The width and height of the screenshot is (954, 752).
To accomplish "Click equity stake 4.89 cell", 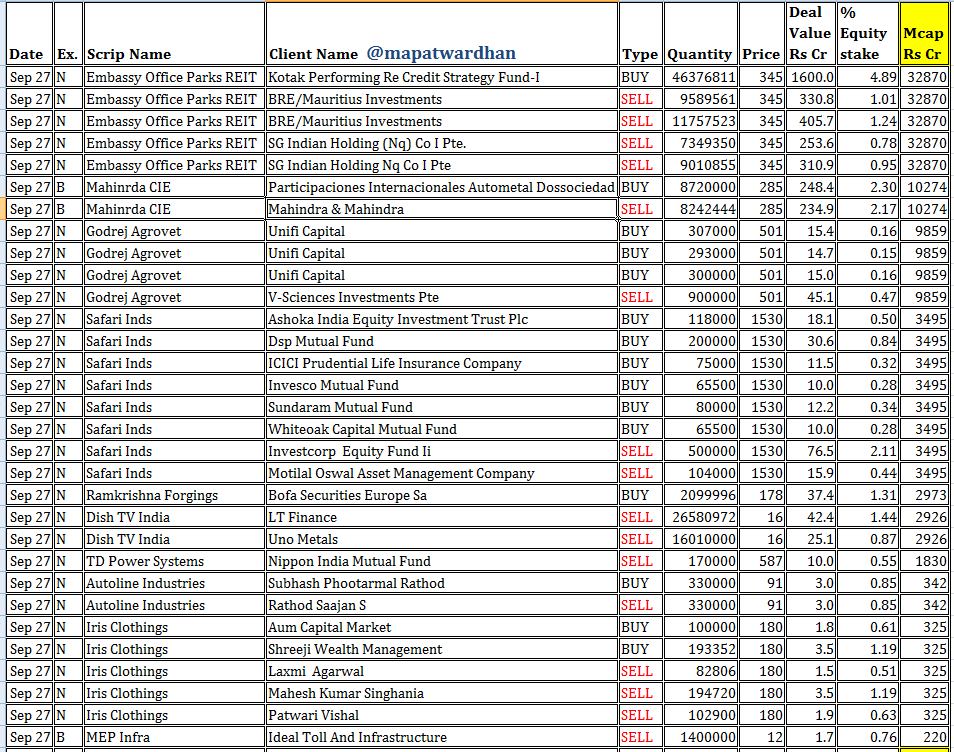I will [868, 77].
